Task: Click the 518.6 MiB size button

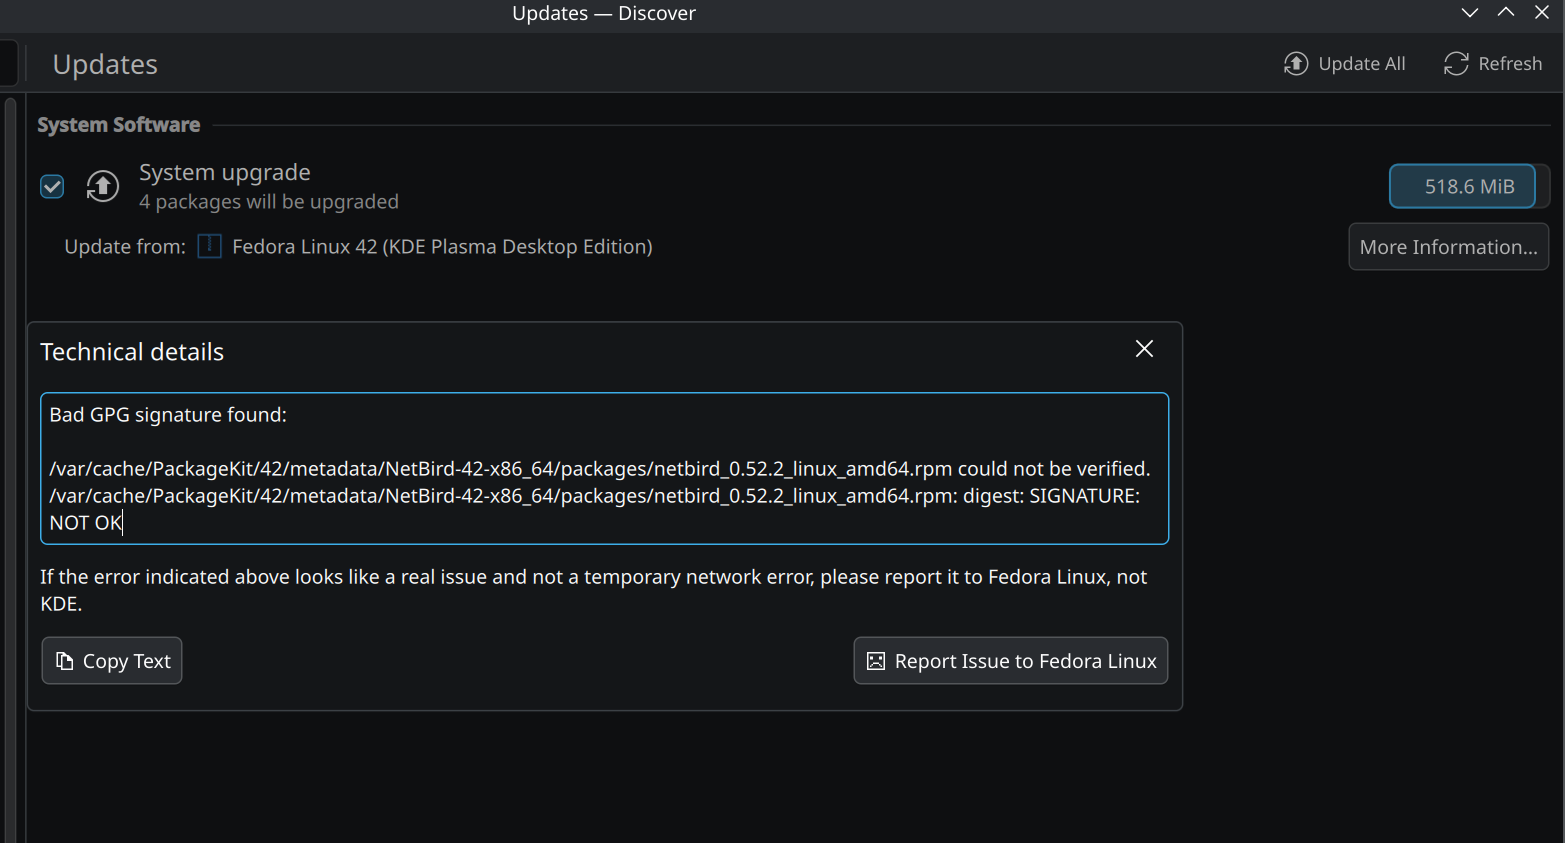Action: (1461, 187)
